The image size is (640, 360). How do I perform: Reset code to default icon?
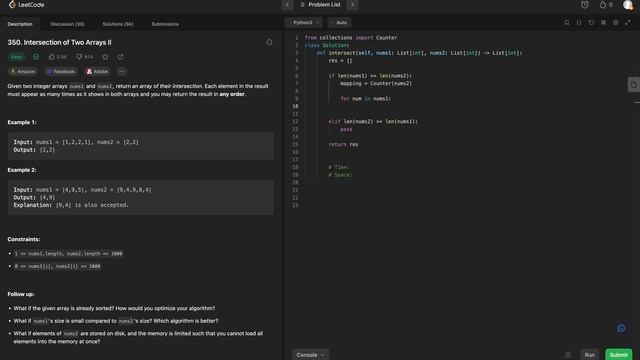pos(591,22)
